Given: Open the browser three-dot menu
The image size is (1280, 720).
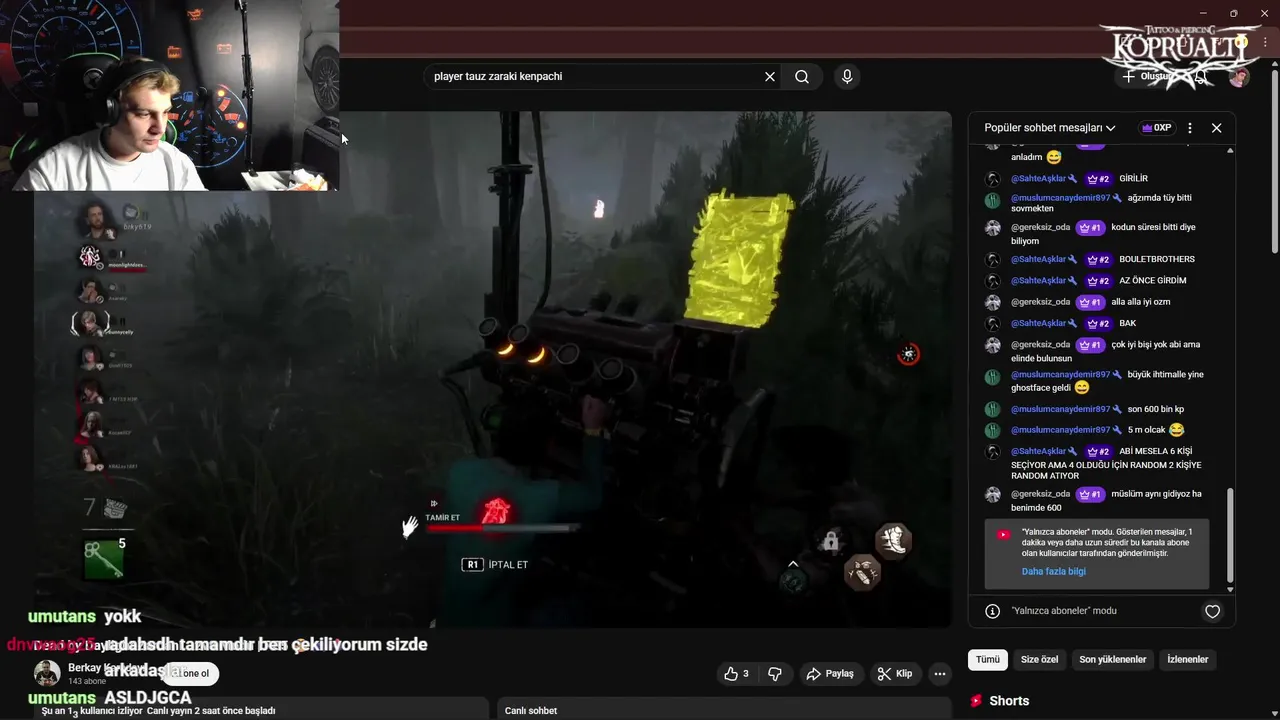Looking at the screenshot, I should (x=1265, y=43).
